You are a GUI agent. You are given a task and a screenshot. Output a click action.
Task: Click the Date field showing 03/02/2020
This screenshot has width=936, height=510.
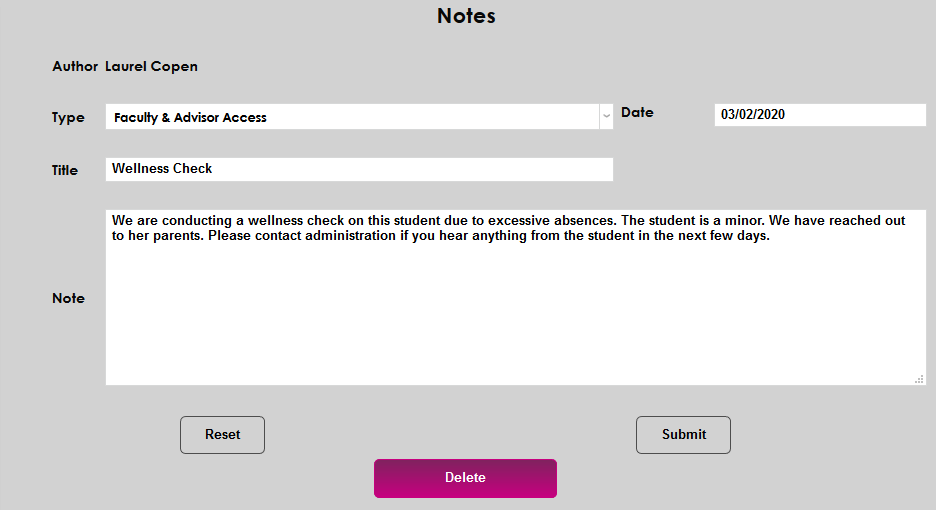coord(819,114)
